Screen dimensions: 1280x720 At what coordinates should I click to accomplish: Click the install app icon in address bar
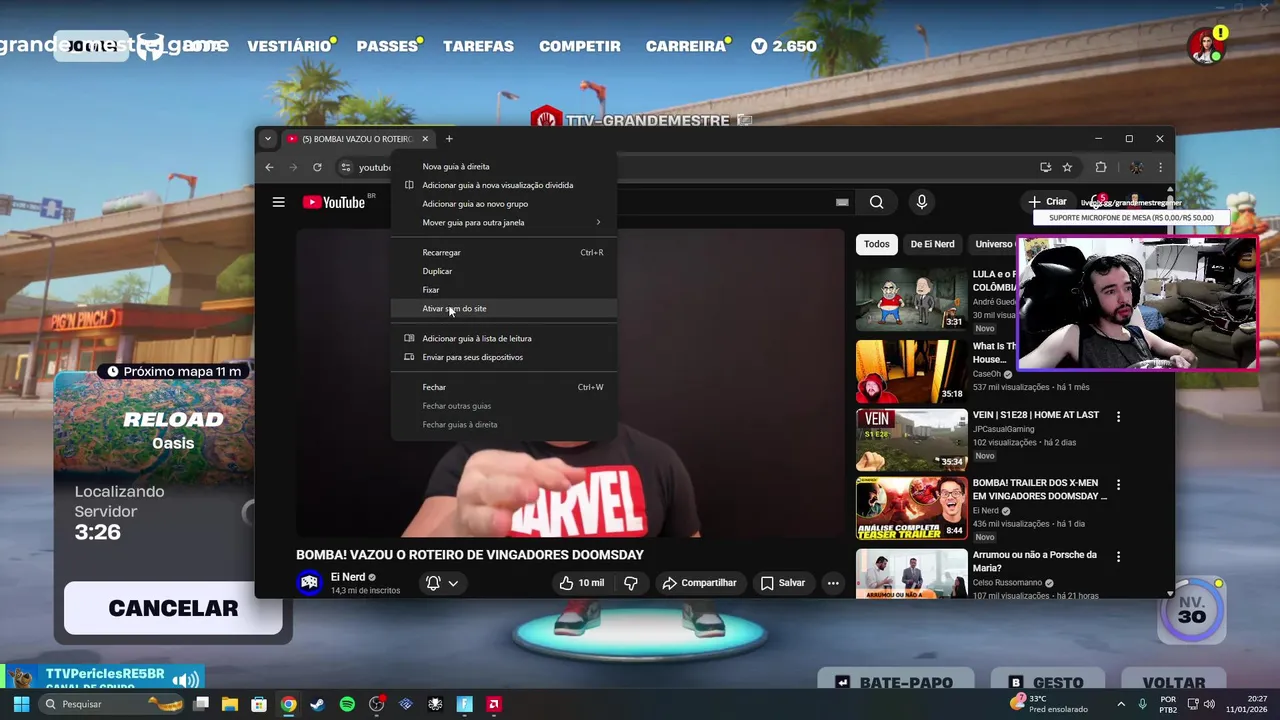pyautogui.click(x=1045, y=167)
